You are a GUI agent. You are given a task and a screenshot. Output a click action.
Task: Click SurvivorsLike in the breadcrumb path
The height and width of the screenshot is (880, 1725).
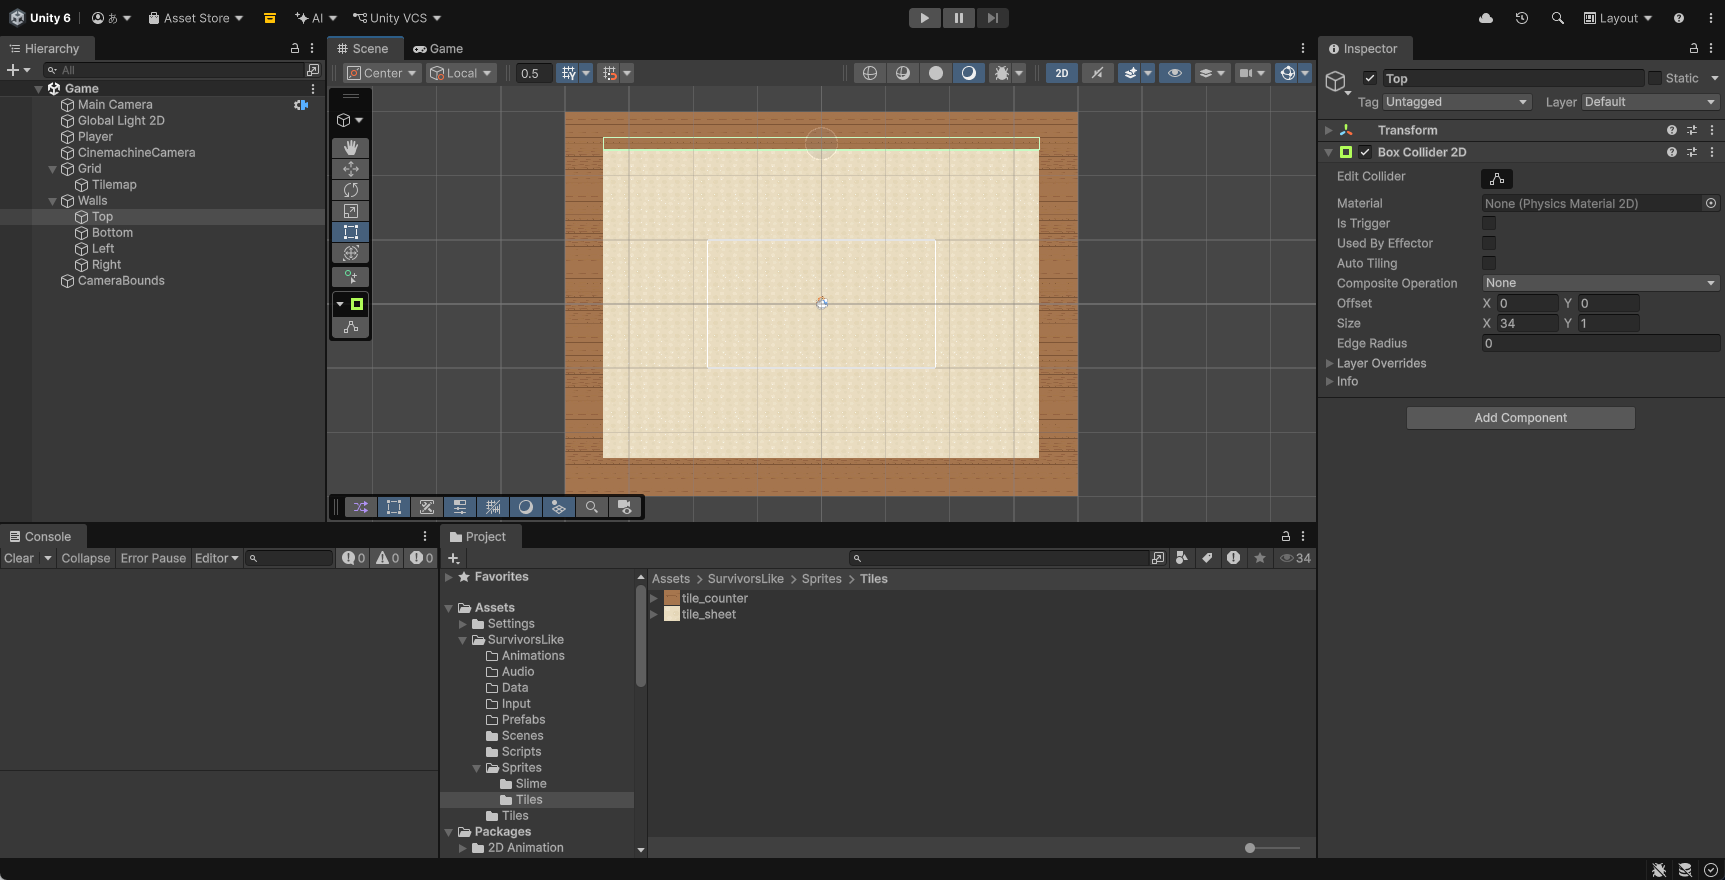[745, 579]
